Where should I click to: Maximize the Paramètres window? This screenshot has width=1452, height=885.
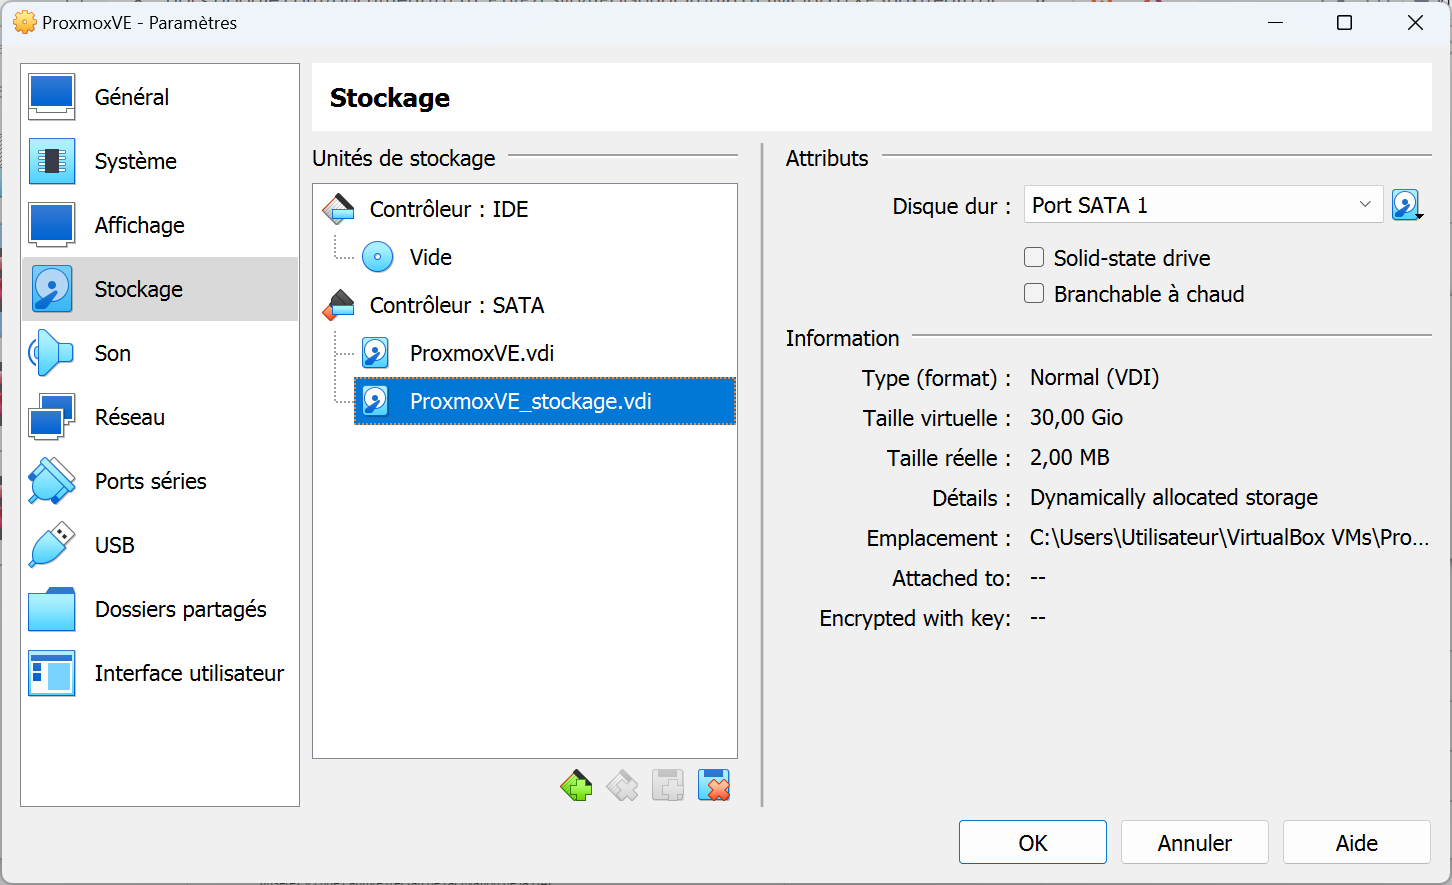tap(1345, 23)
